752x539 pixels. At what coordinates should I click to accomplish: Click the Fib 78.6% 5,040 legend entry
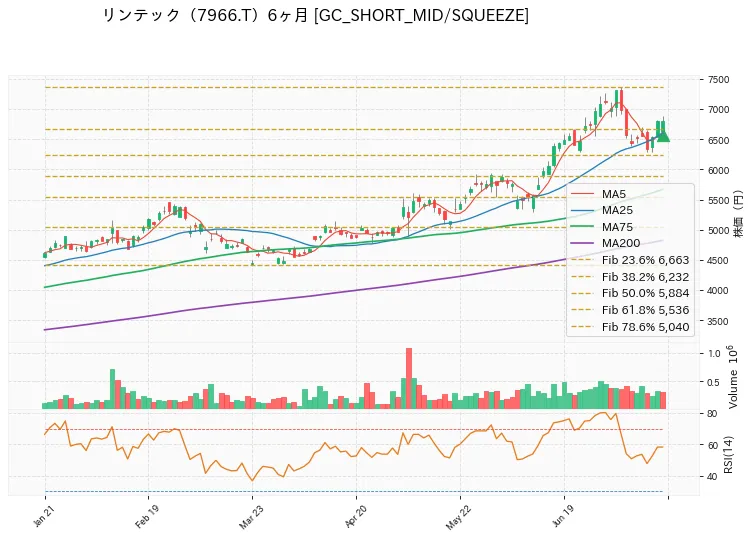pyautogui.click(x=630, y=327)
